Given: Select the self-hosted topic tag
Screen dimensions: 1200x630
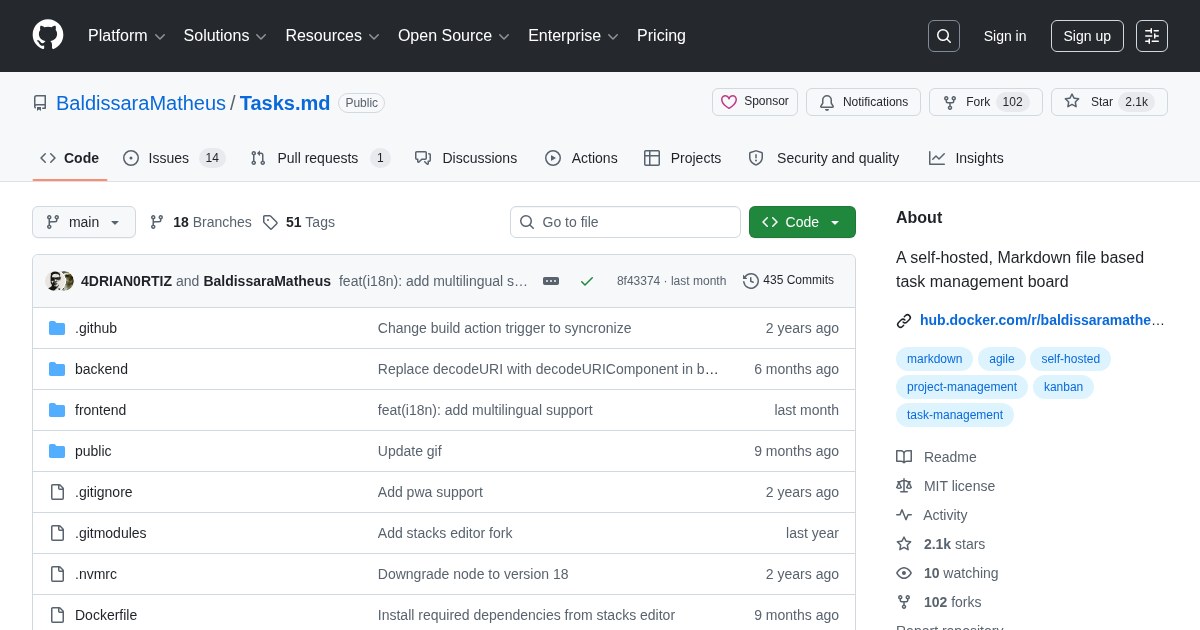Looking at the screenshot, I should coord(1070,359).
